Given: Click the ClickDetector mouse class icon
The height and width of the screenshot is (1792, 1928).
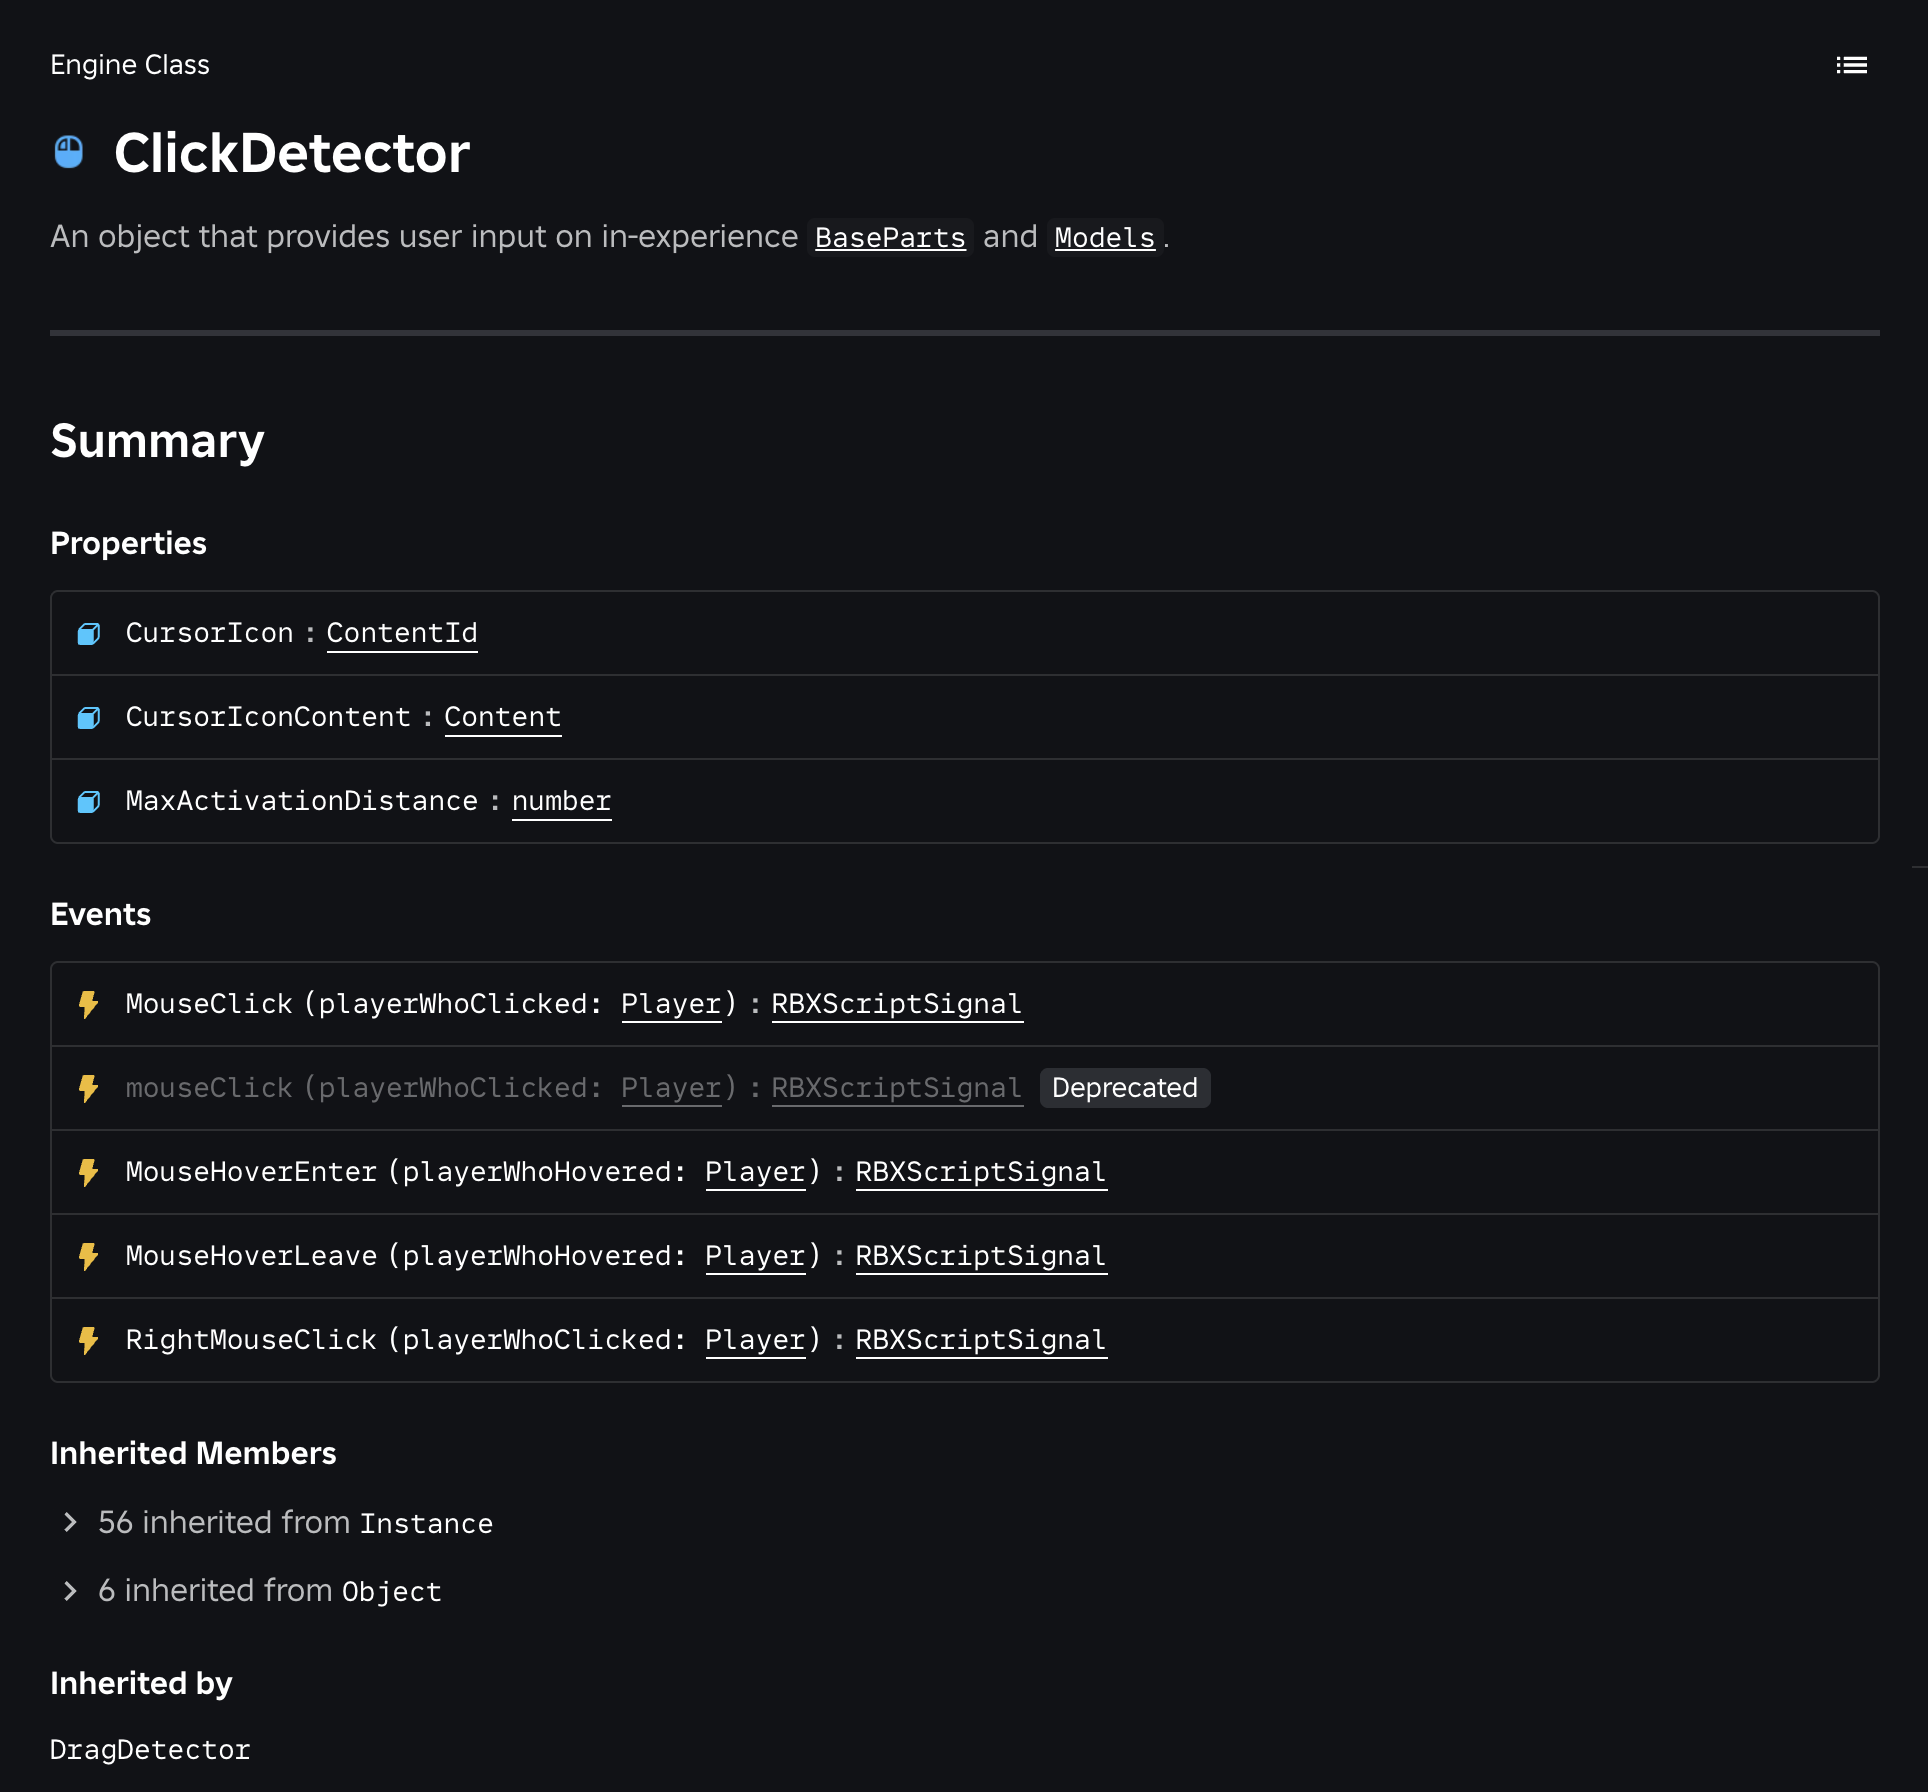Looking at the screenshot, I should tap(69, 152).
